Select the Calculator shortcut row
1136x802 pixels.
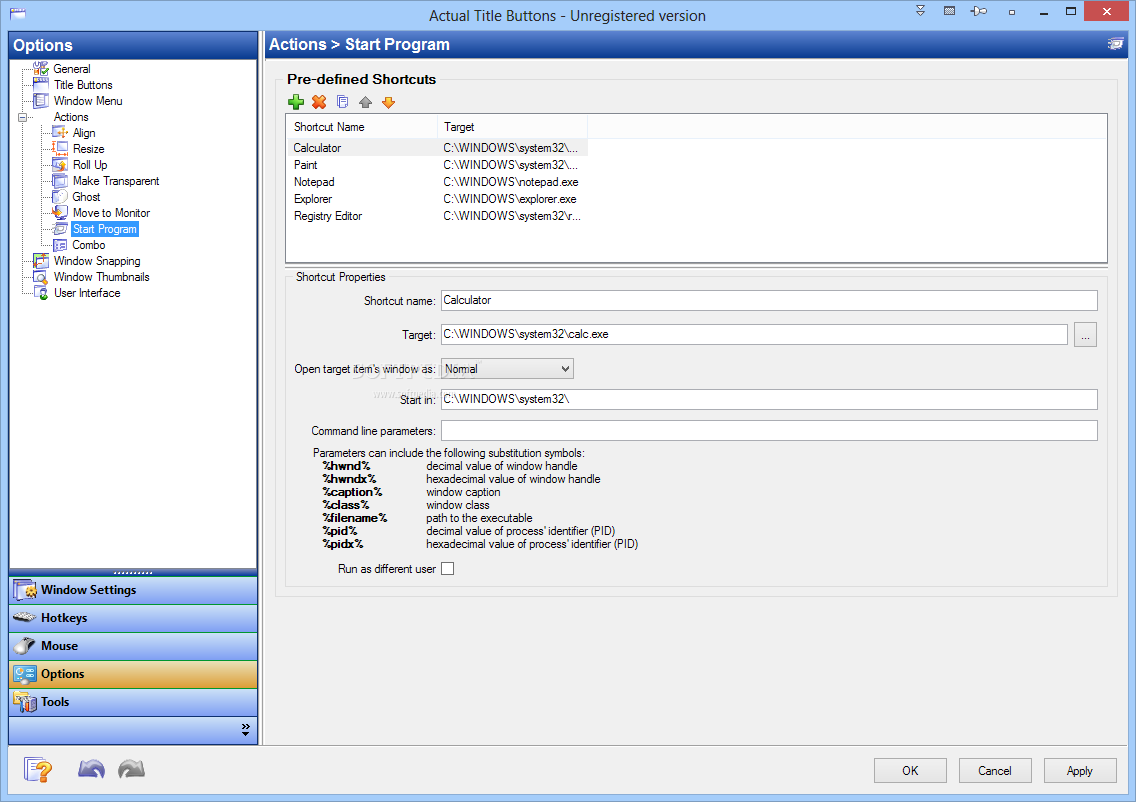click(x=438, y=148)
